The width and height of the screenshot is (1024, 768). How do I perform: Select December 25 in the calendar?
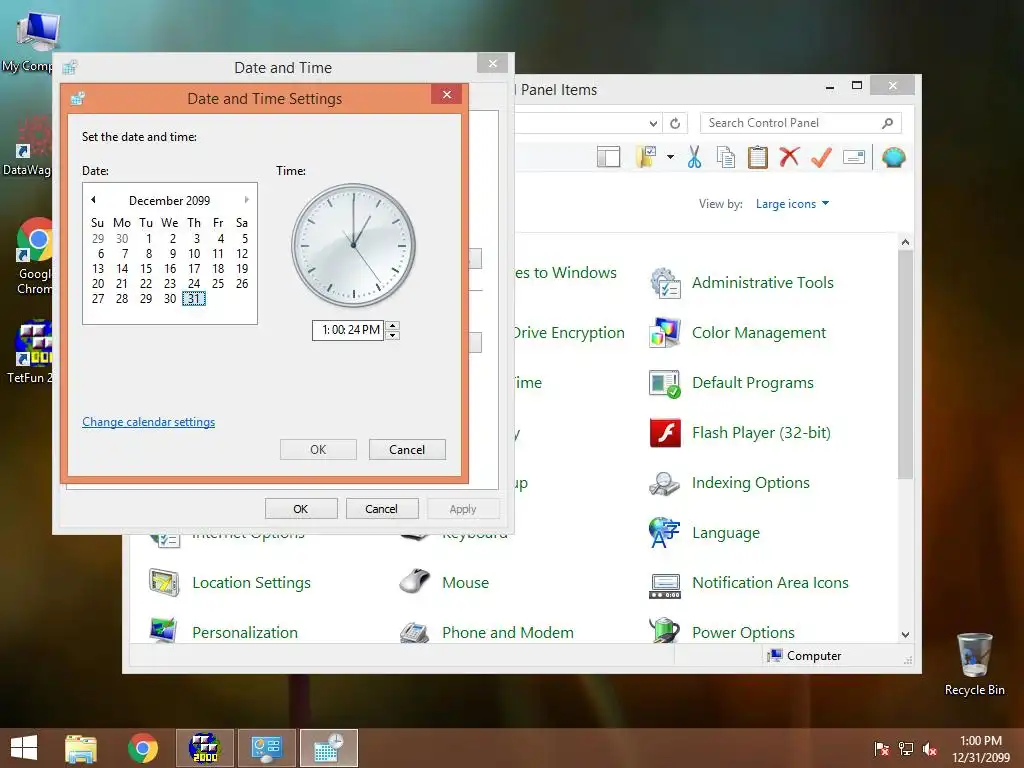(217, 283)
